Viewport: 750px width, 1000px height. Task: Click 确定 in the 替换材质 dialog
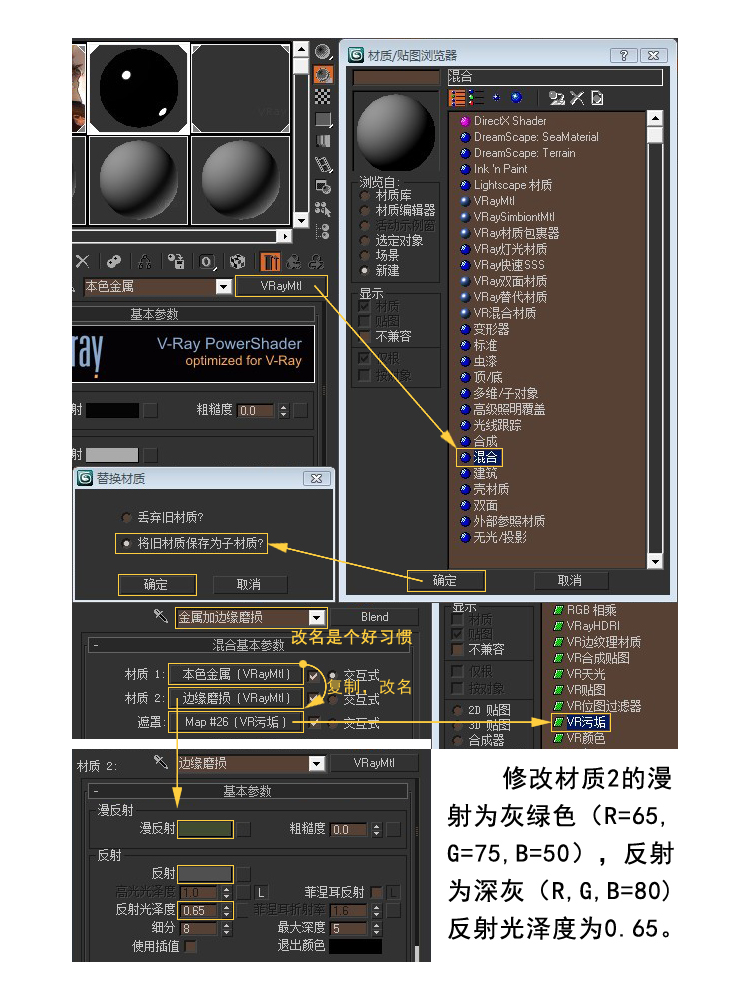click(x=156, y=585)
